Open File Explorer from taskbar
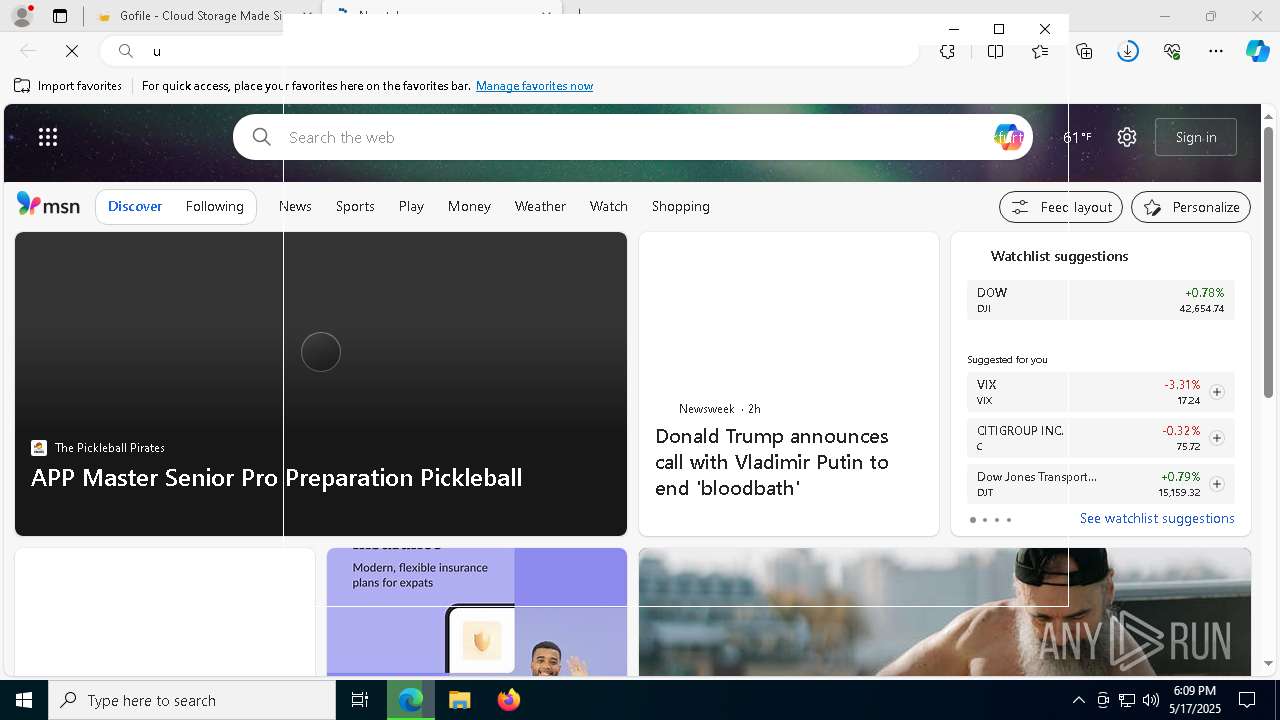The width and height of the screenshot is (1280, 720). (x=459, y=700)
